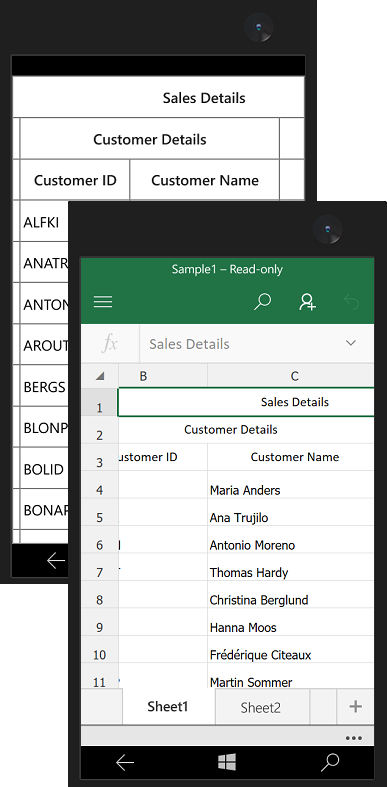
Task: Open the more options ellipsis
Action: (354, 738)
